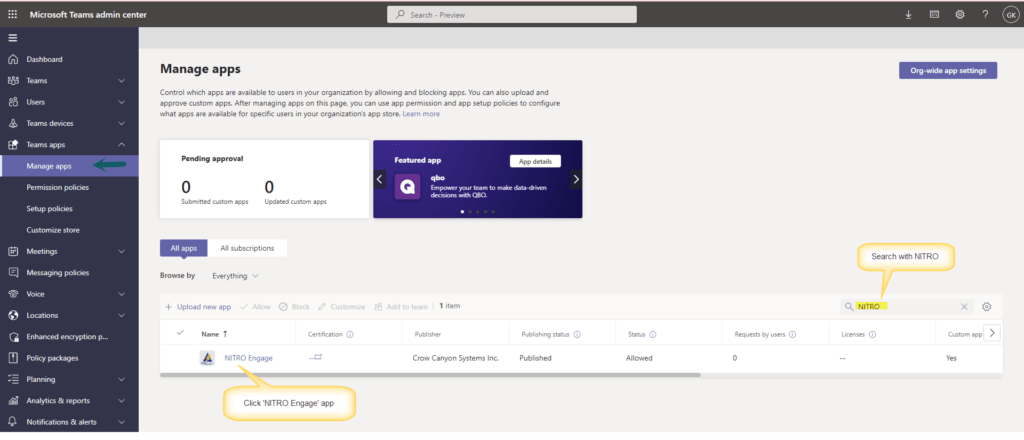Show Status column info icon
This screenshot has height=440, width=1024.
tap(653, 334)
